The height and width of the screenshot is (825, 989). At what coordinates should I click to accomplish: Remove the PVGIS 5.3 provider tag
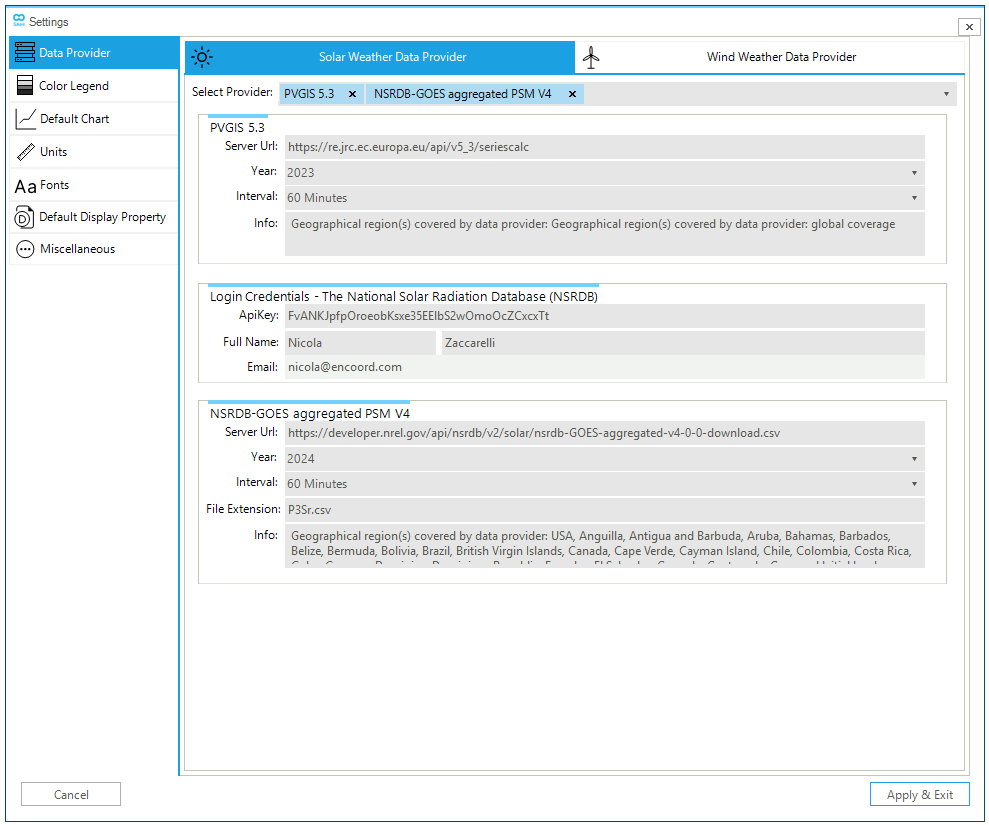coord(352,94)
